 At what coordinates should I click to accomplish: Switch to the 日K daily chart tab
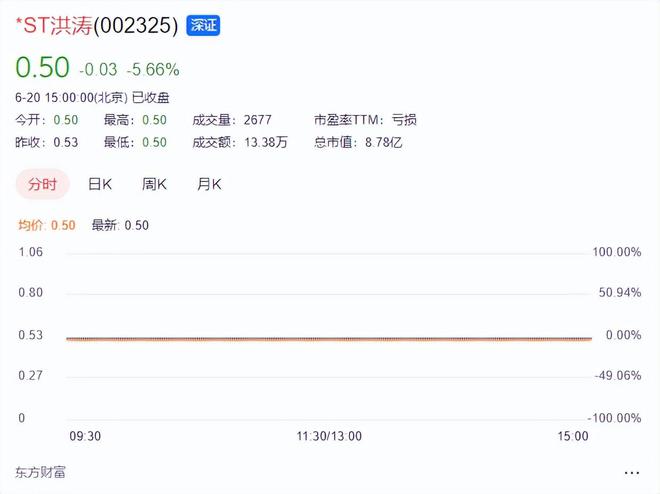[x=100, y=184]
